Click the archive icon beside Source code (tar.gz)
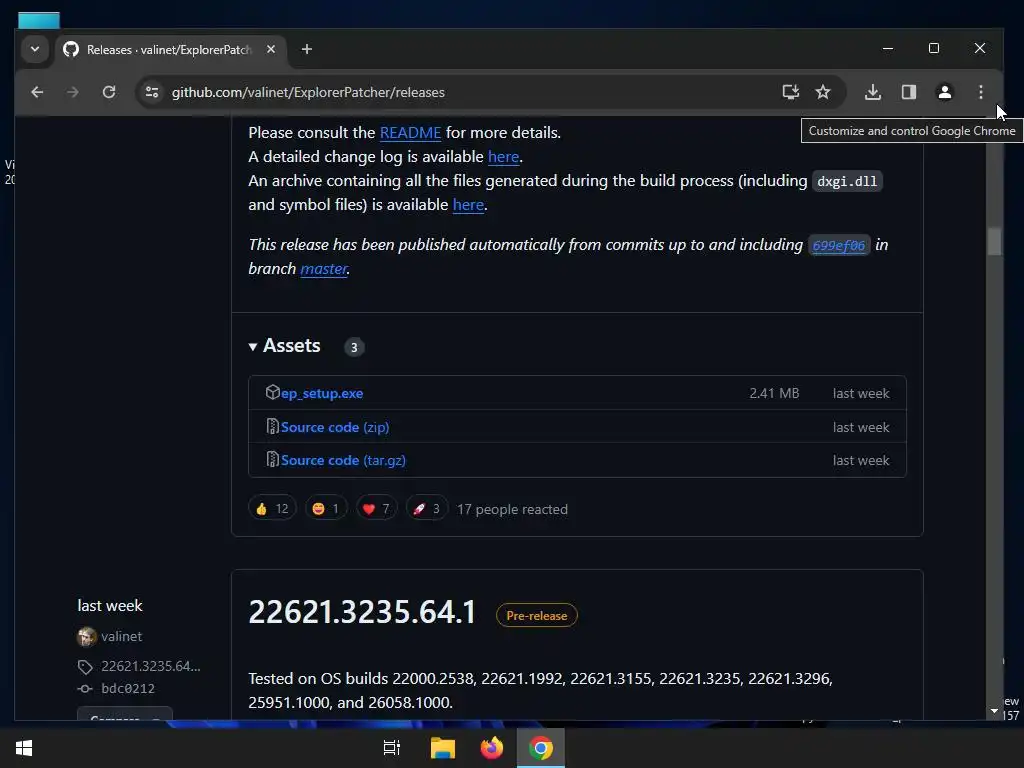Image resolution: width=1024 pixels, height=768 pixels. click(x=272, y=460)
